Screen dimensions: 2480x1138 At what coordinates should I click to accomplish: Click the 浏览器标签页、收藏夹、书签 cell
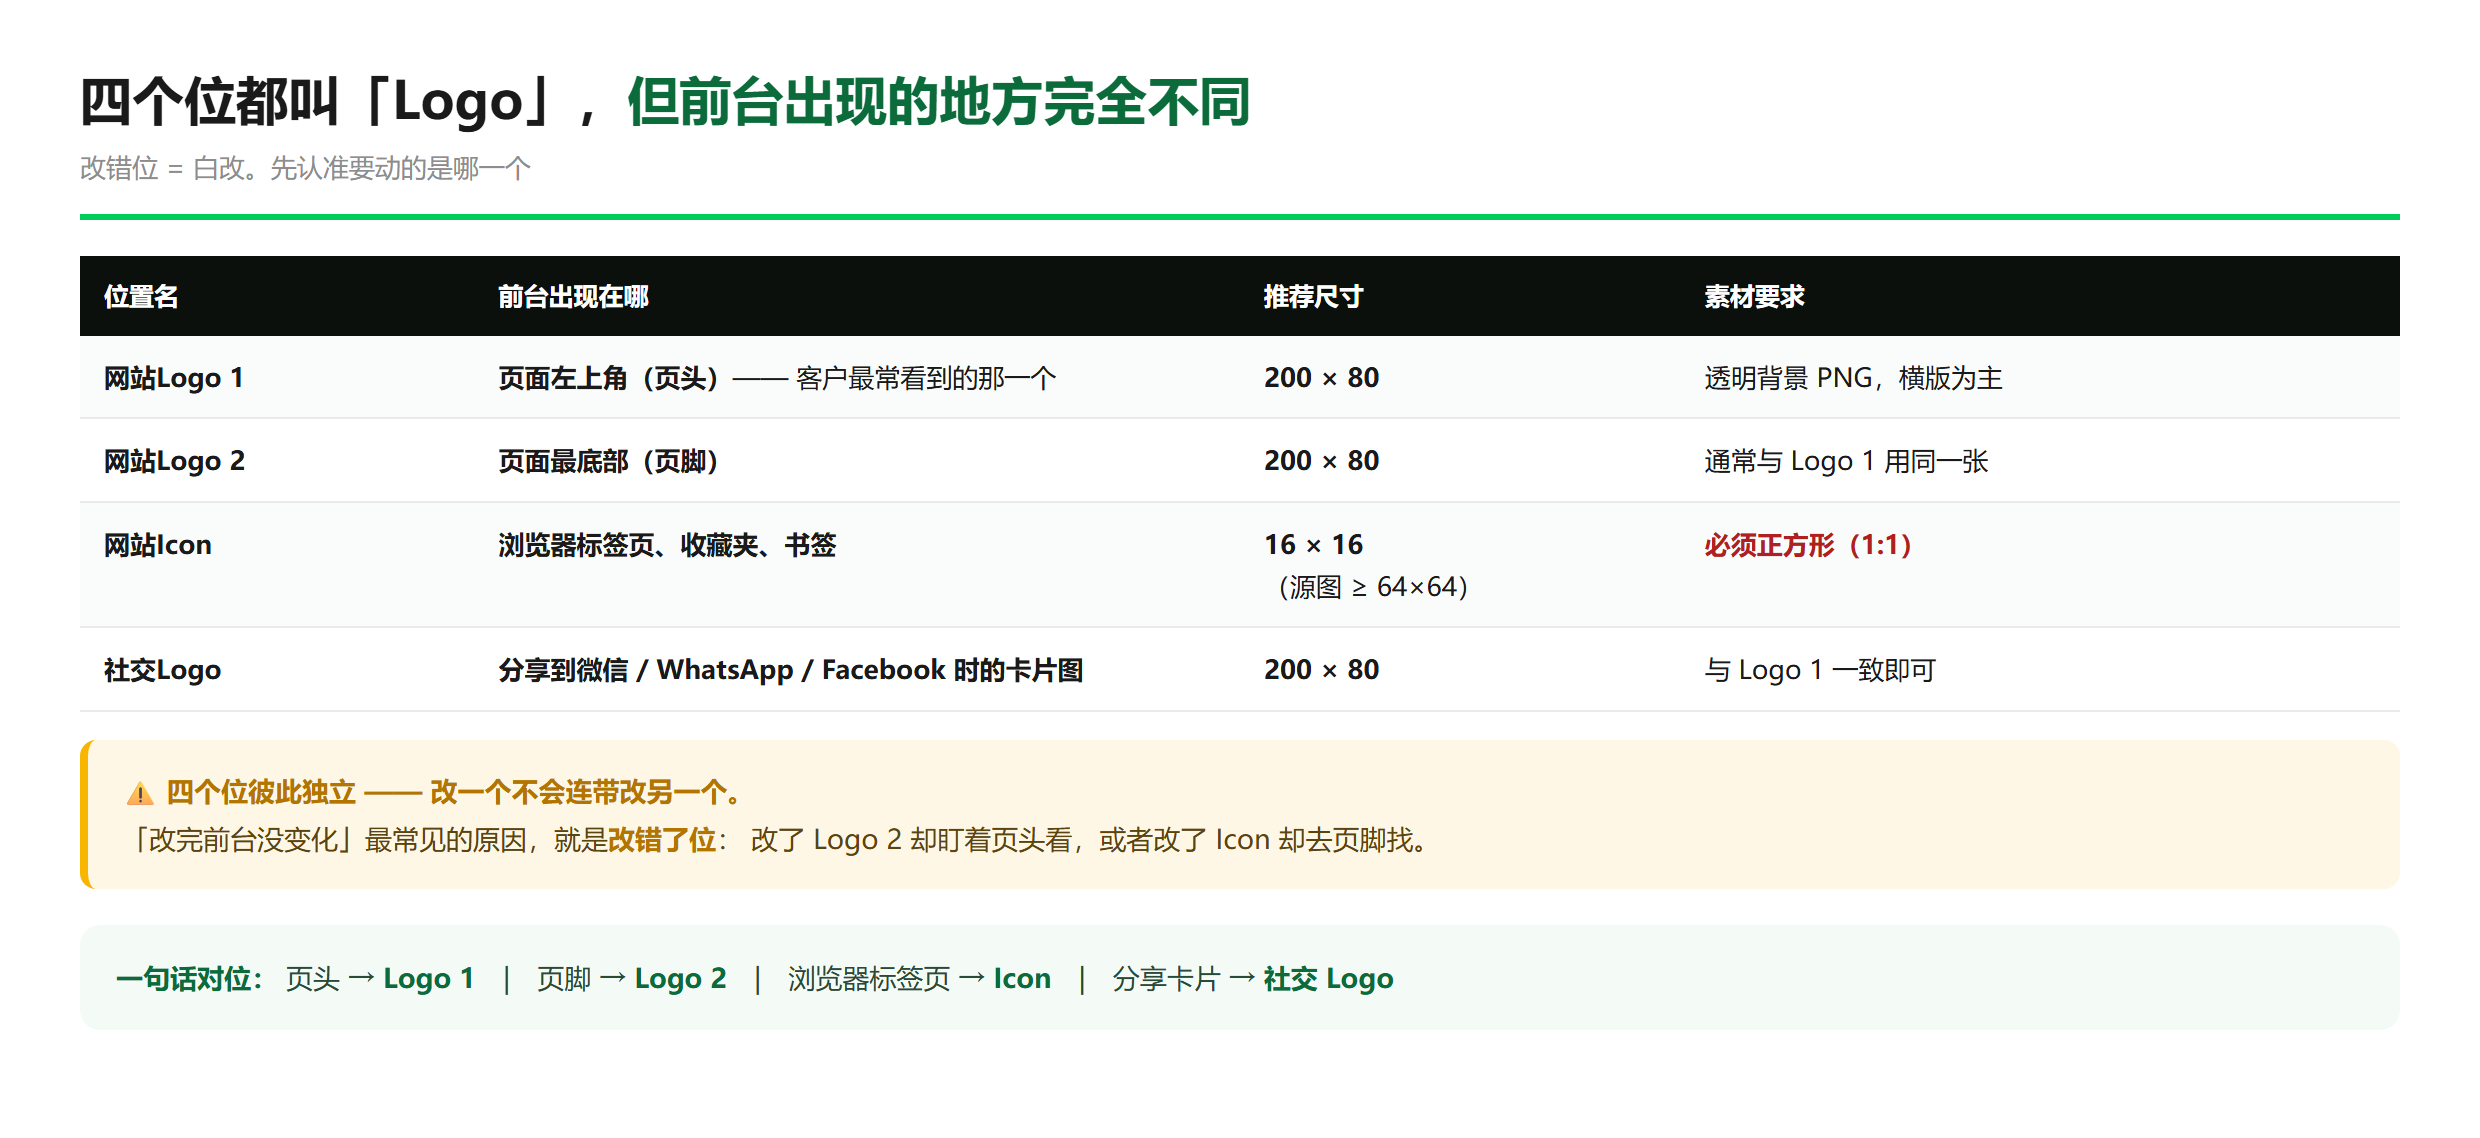coord(667,545)
